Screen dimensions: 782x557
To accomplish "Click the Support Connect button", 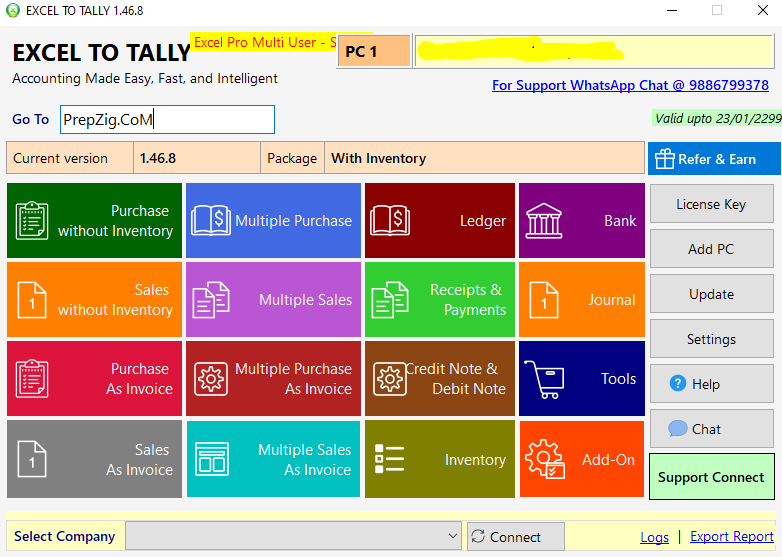I will coord(712,477).
